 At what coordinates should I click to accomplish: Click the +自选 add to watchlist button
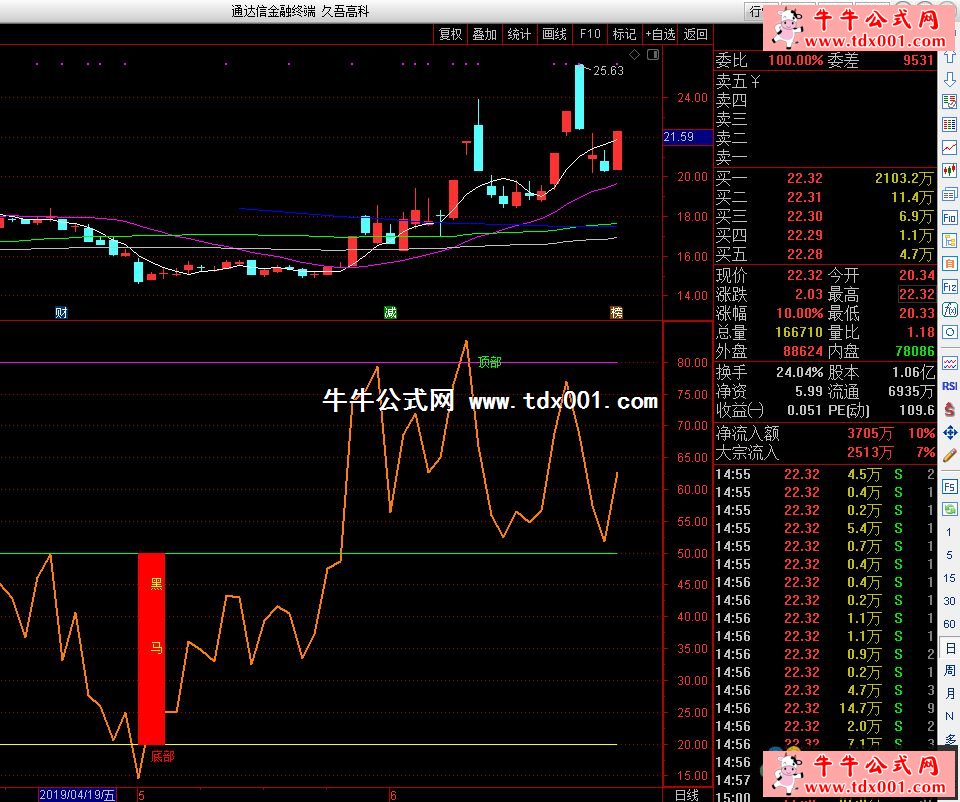point(661,34)
